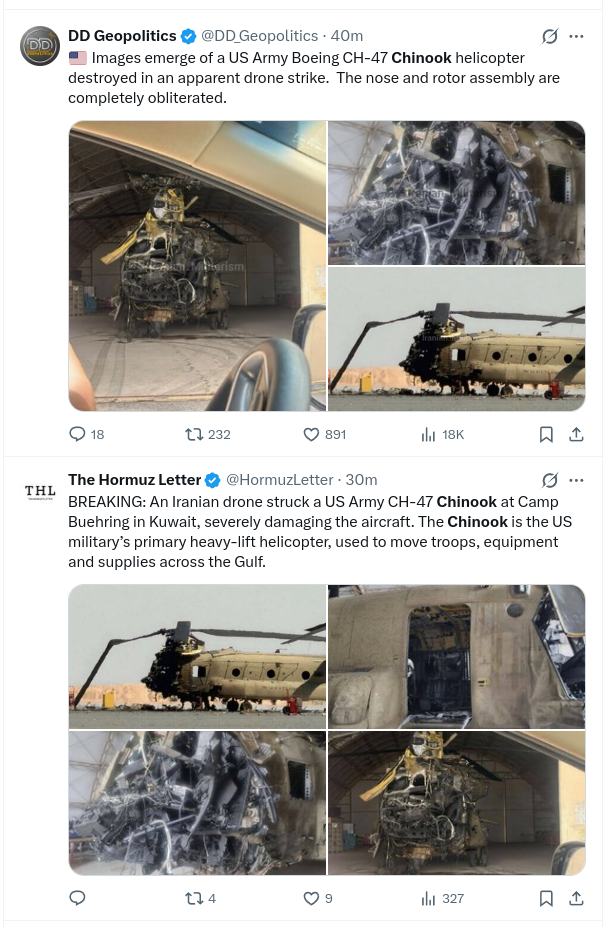This screenshot has height=927, width=611.
Task: Open the DD Geopolitics display name link
Action: coord(122,36)
